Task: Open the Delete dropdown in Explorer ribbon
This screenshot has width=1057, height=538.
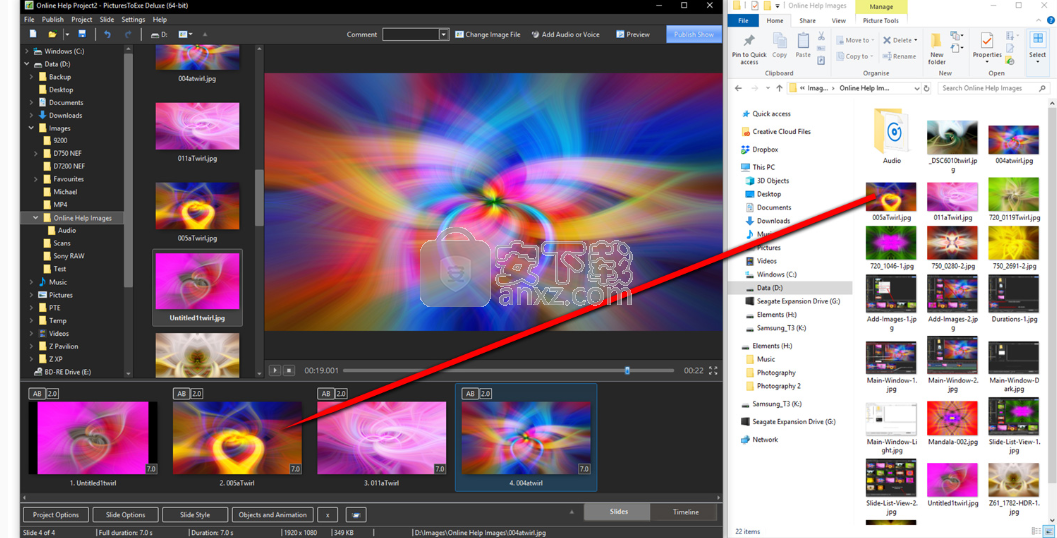Action: [916, 40]
